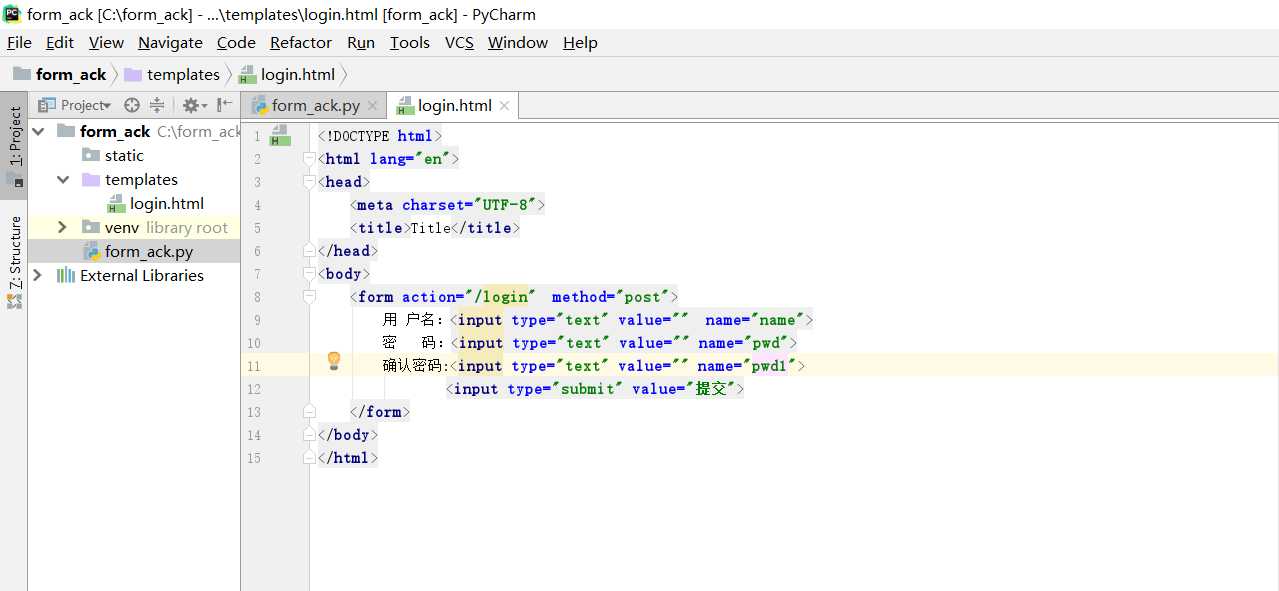The height and width of the screenshot is (591, 1279).
Task: Click the venv folder icon
Action: (x=90, y=227)
